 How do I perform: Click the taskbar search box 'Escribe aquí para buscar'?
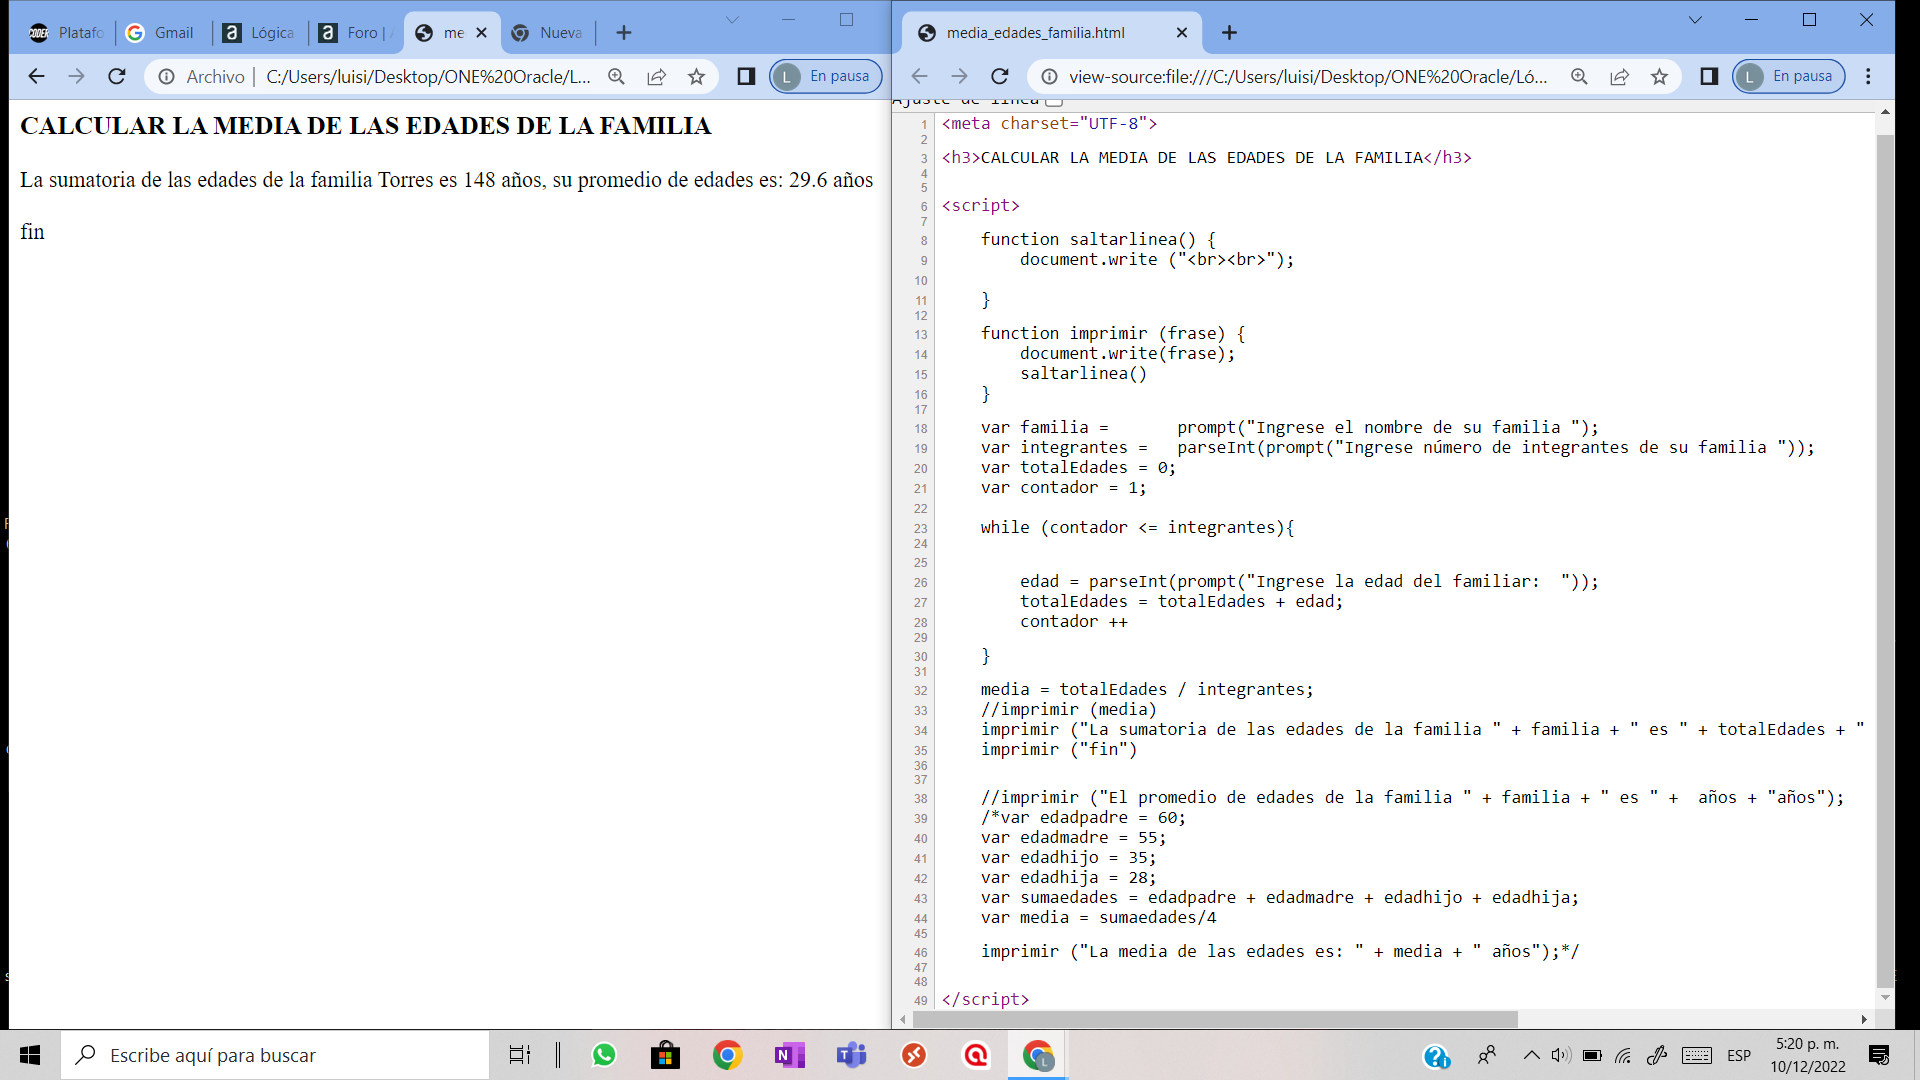point(276,1055)
